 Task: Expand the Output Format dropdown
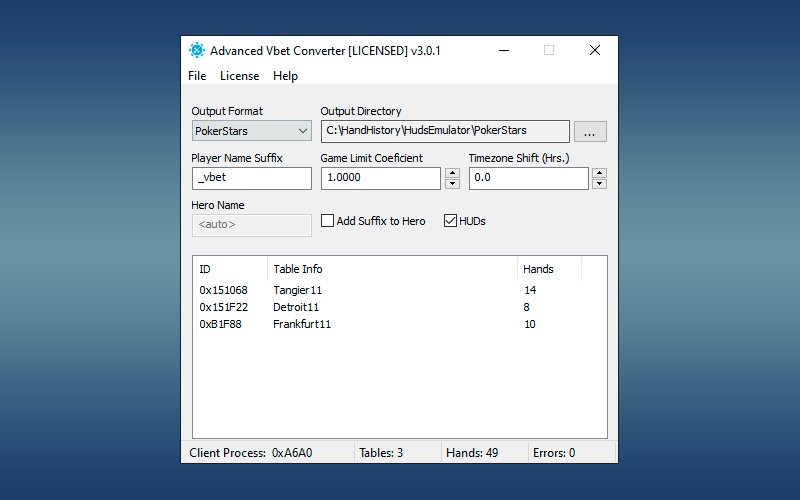coord(303,131)
